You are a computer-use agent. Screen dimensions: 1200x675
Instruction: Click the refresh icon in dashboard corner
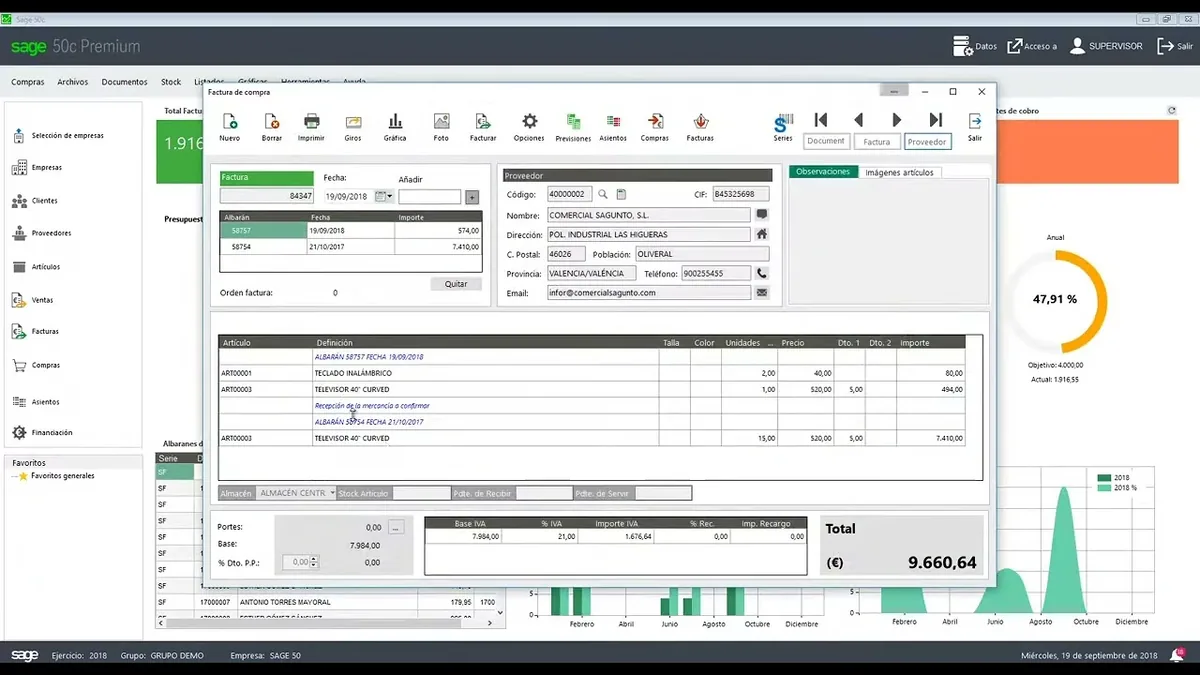1172,110
